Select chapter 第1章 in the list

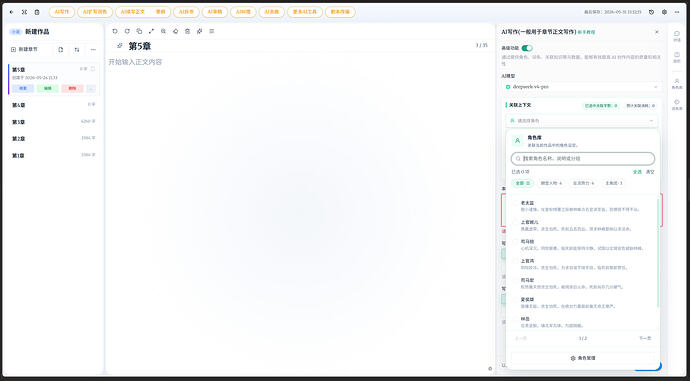(x=54, y=155)
